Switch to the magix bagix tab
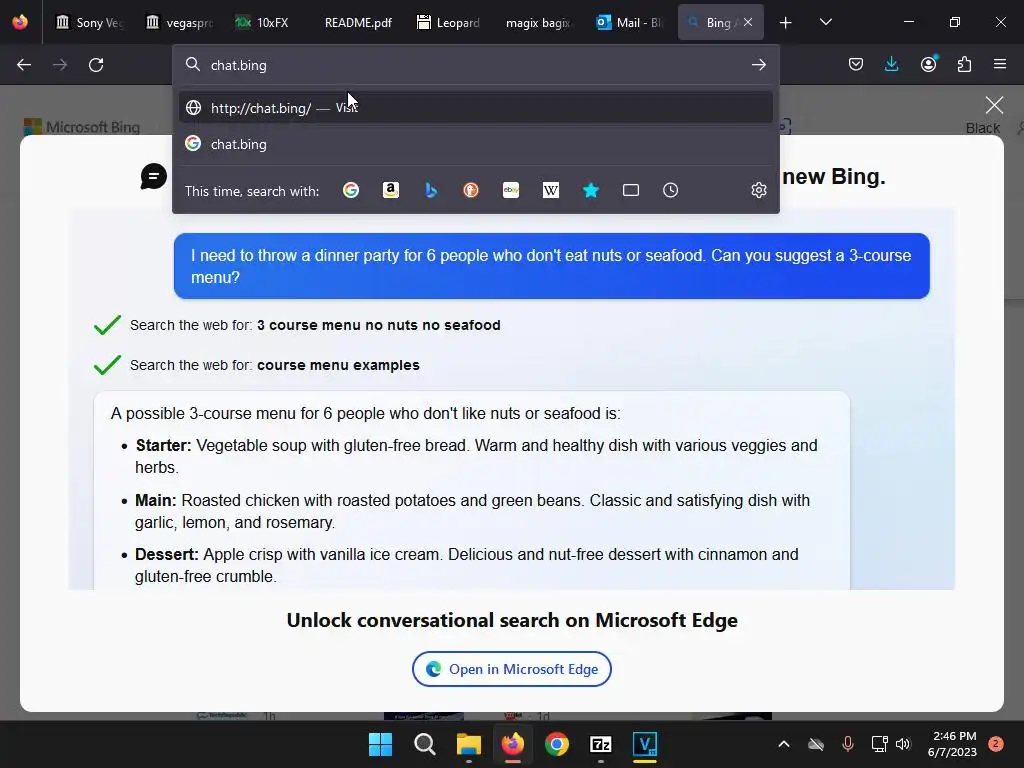Screen dimensions: 1024x768 click(538, 22)
